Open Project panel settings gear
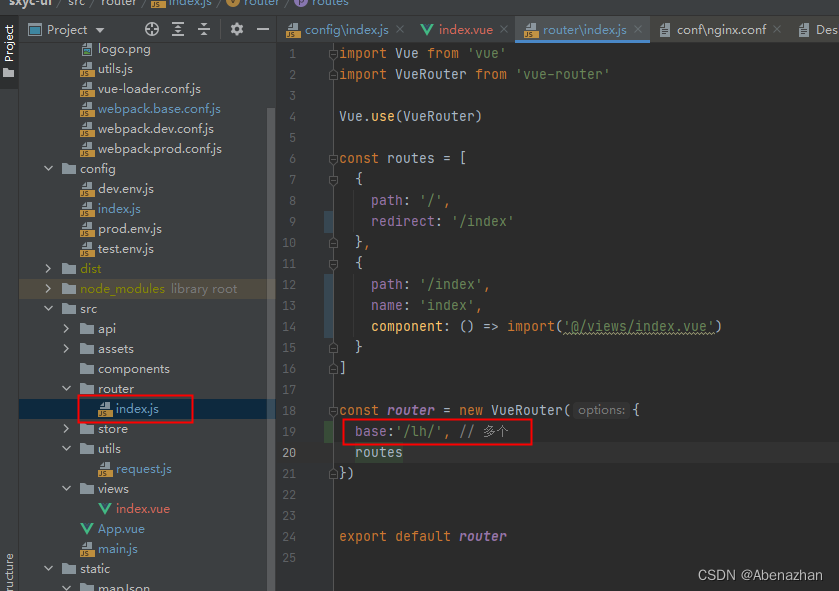 coord(237,30)
